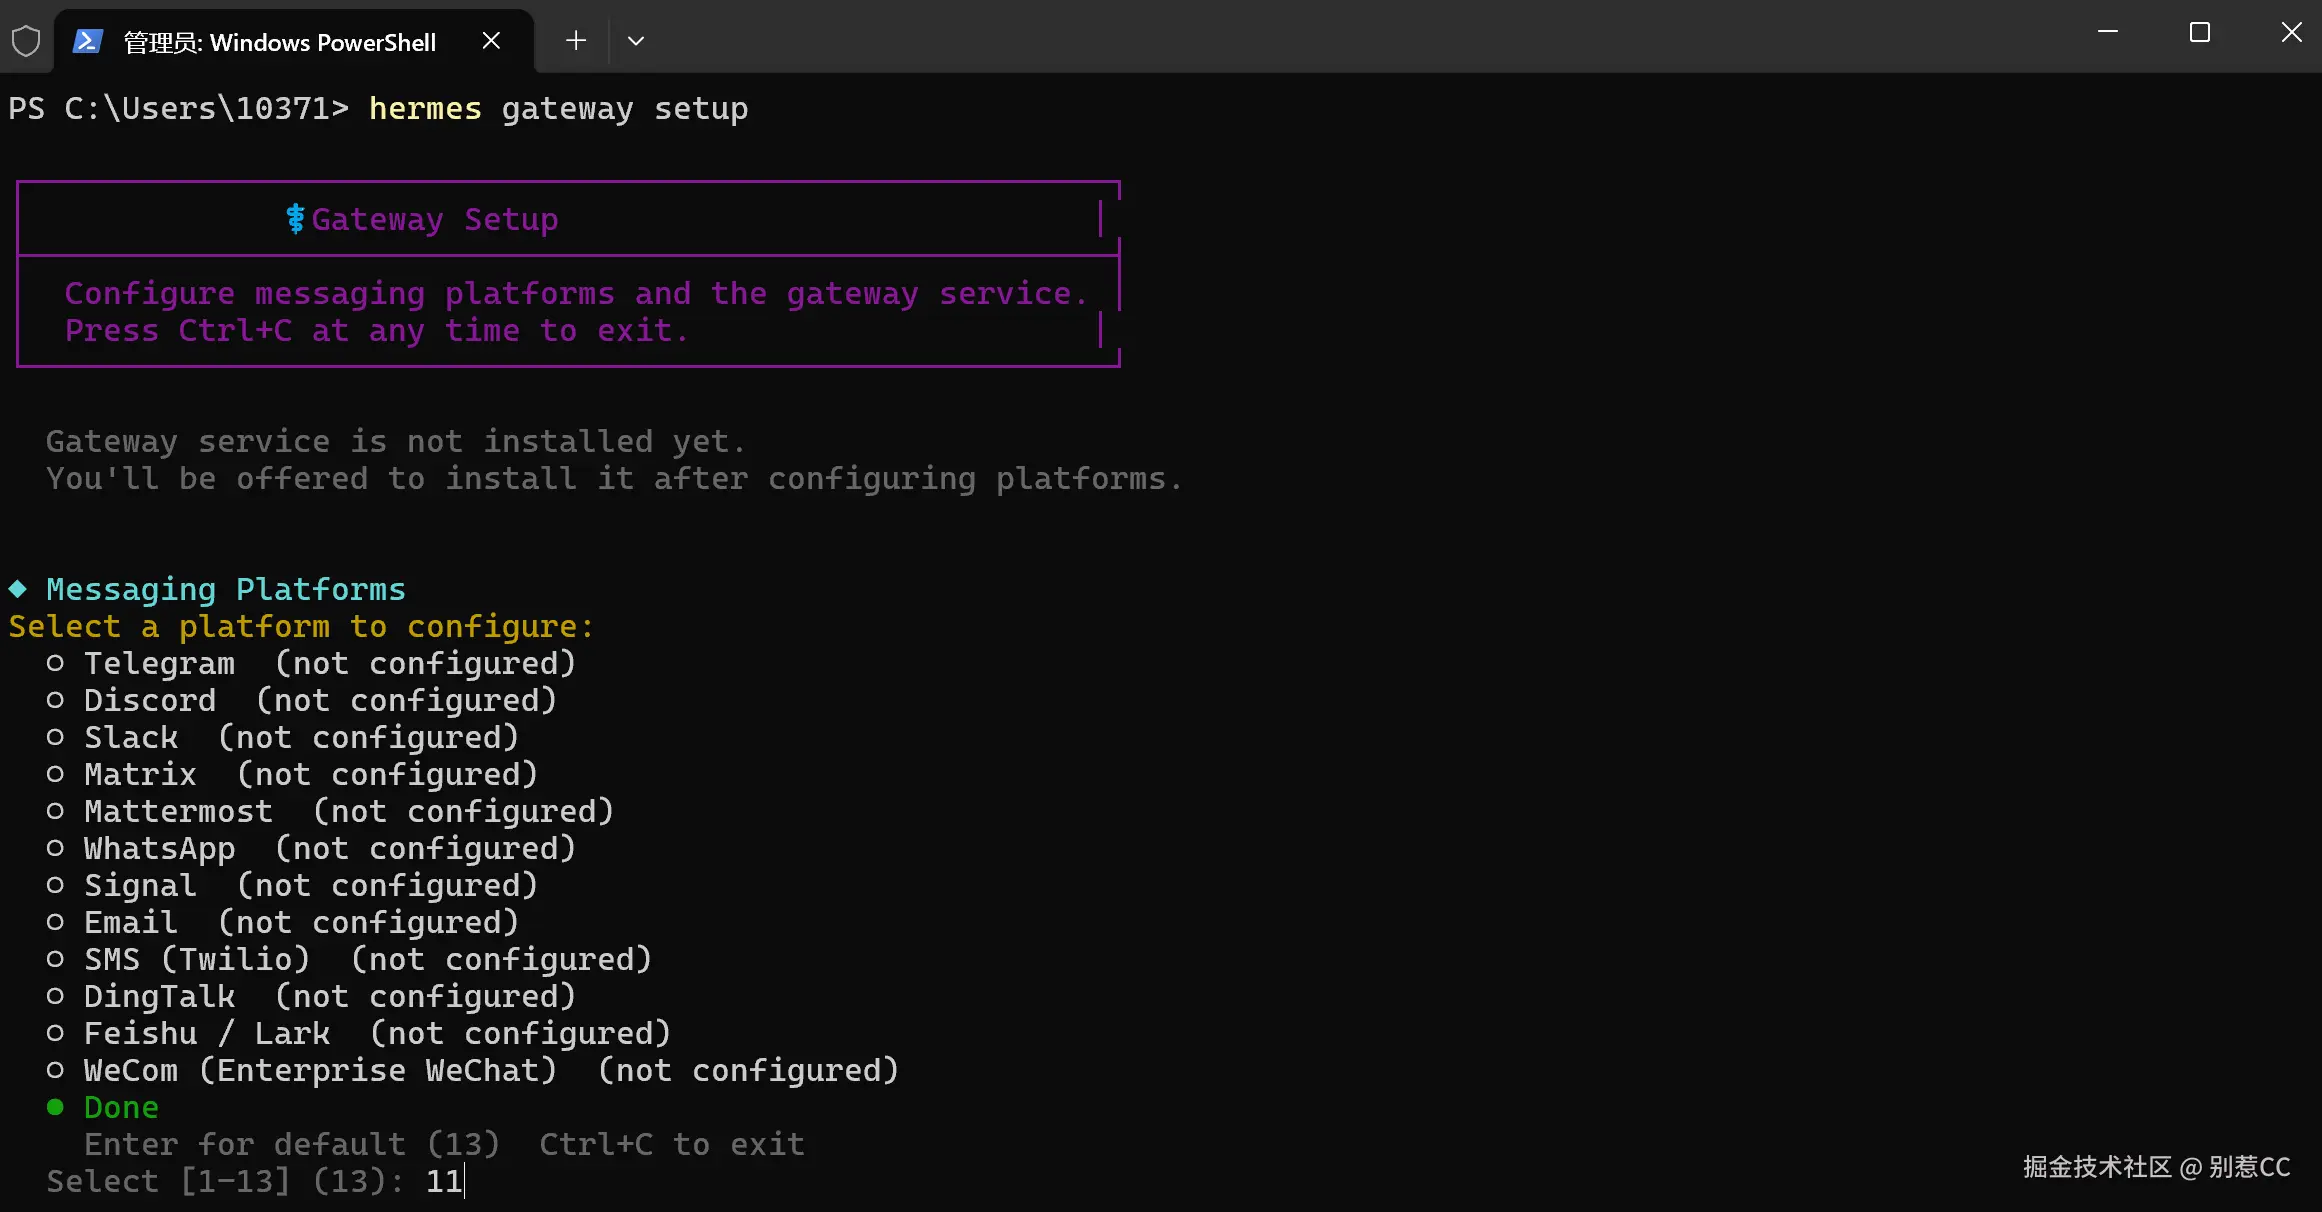This screenshot has height=1212, width=2322.
Task: Switch to the Windows PowerShell tab
Action: pos(280,42)
